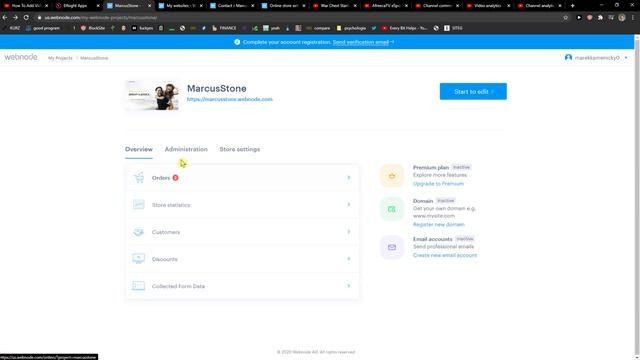This screenshot has height=360, width=640.
Task: Switch to the How To Add browser tab
Action: coord(26,6)
